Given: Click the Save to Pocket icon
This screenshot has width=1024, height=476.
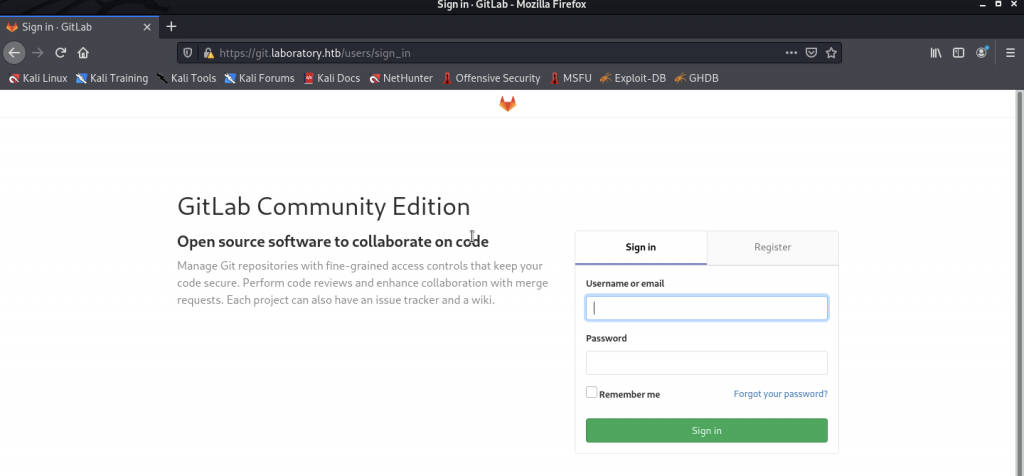Looking at the screenshot, I should coord(811,53).
